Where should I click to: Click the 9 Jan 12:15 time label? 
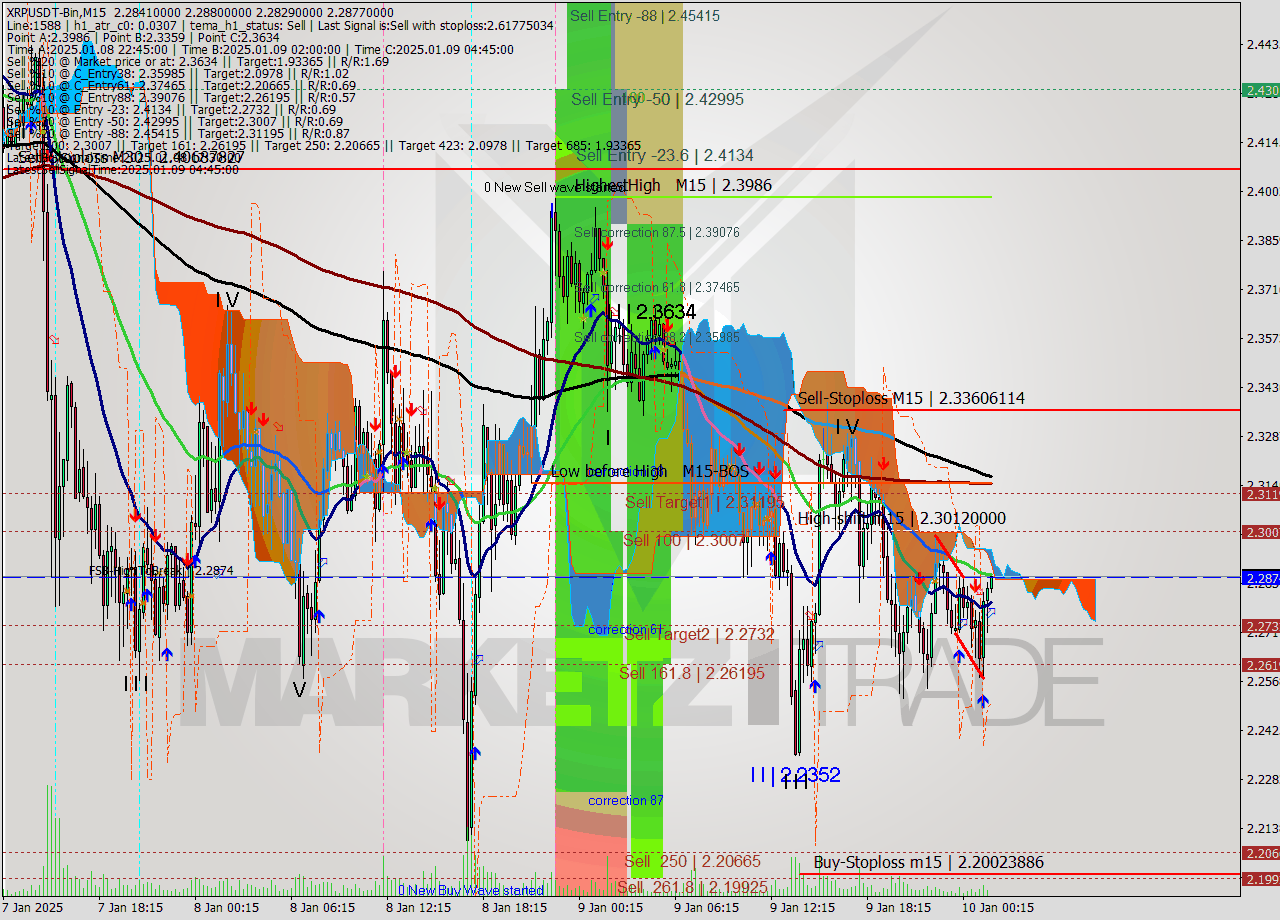click(x=802, y=908)
